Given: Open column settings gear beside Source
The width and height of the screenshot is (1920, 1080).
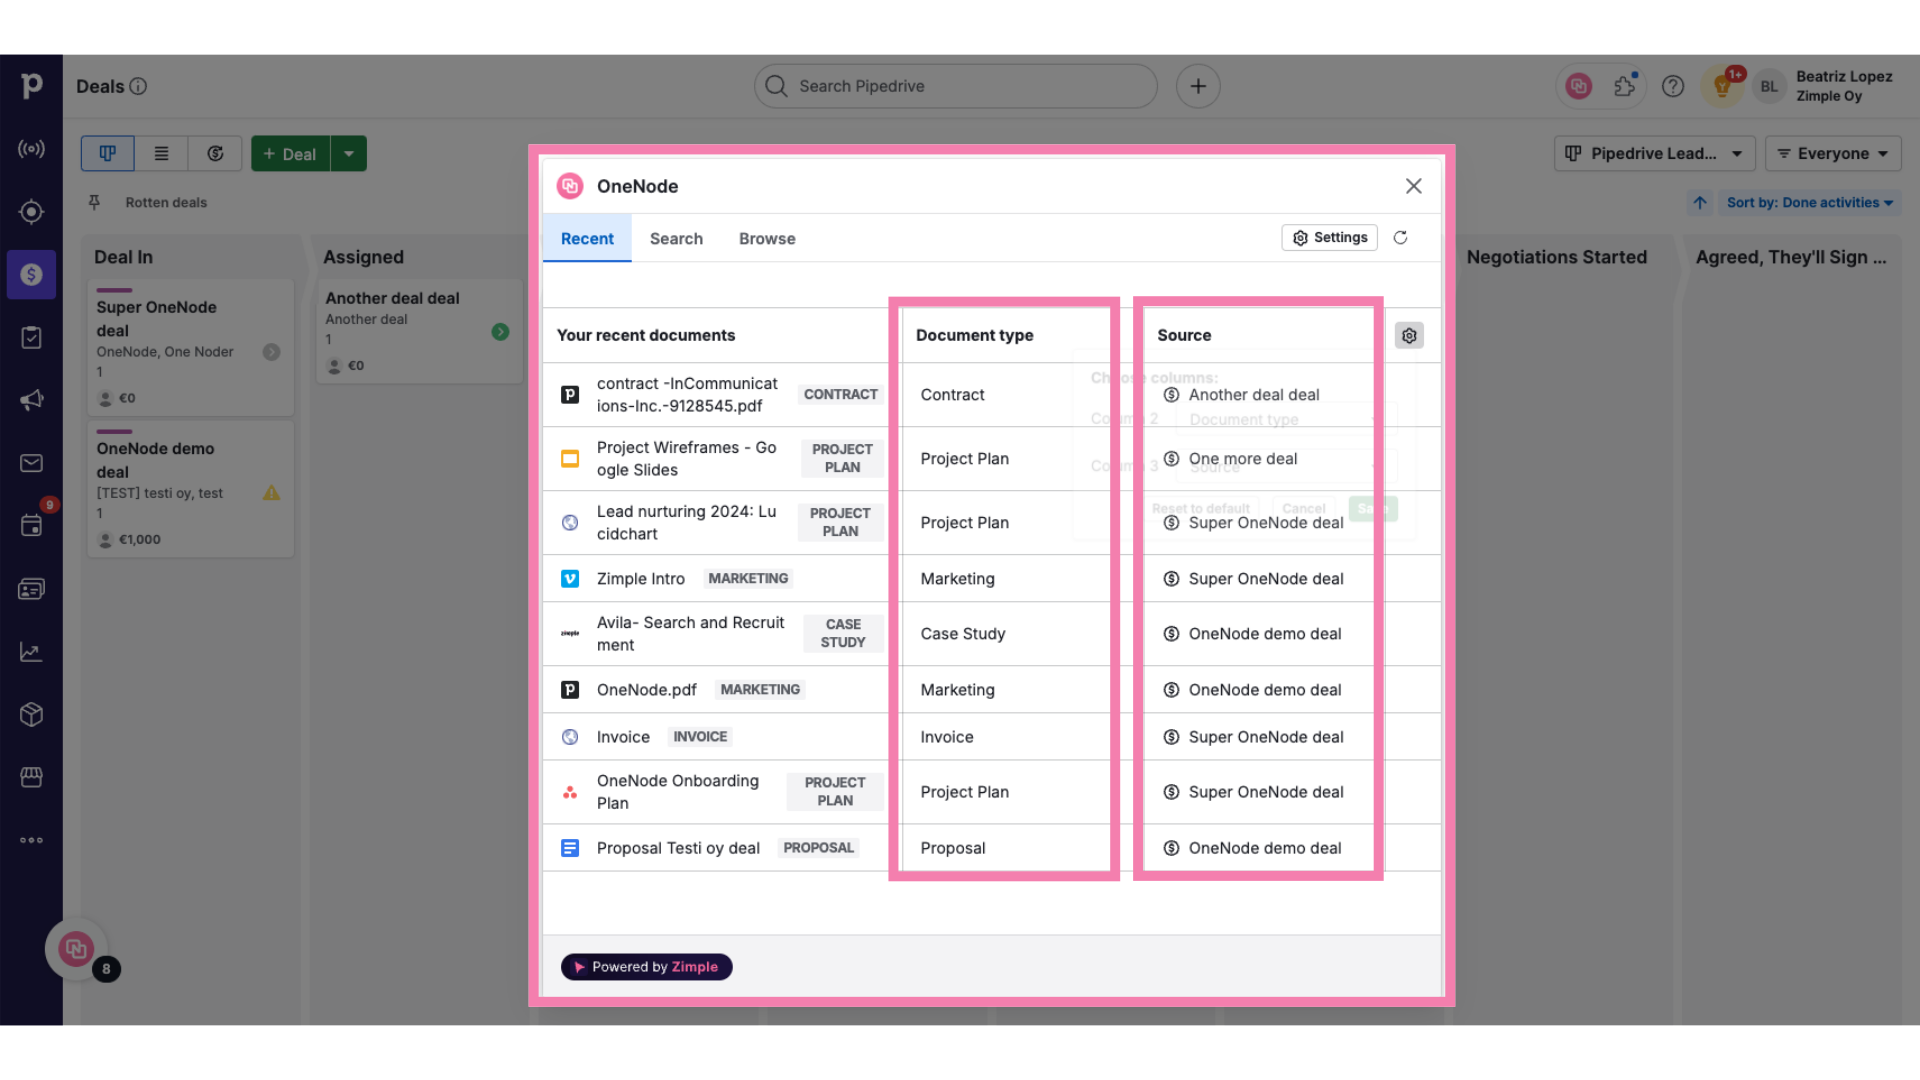Looking at the screenshot, I should click(1409, 335).
